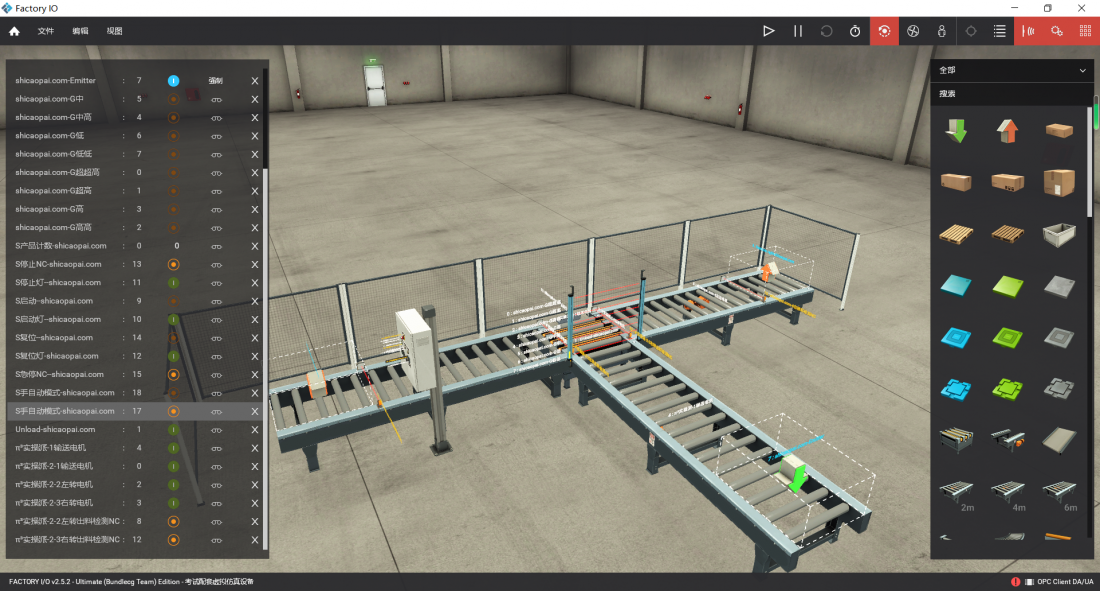Open the stopwatch time scale icon
The image size is (1100, 591).
point(856,31)
